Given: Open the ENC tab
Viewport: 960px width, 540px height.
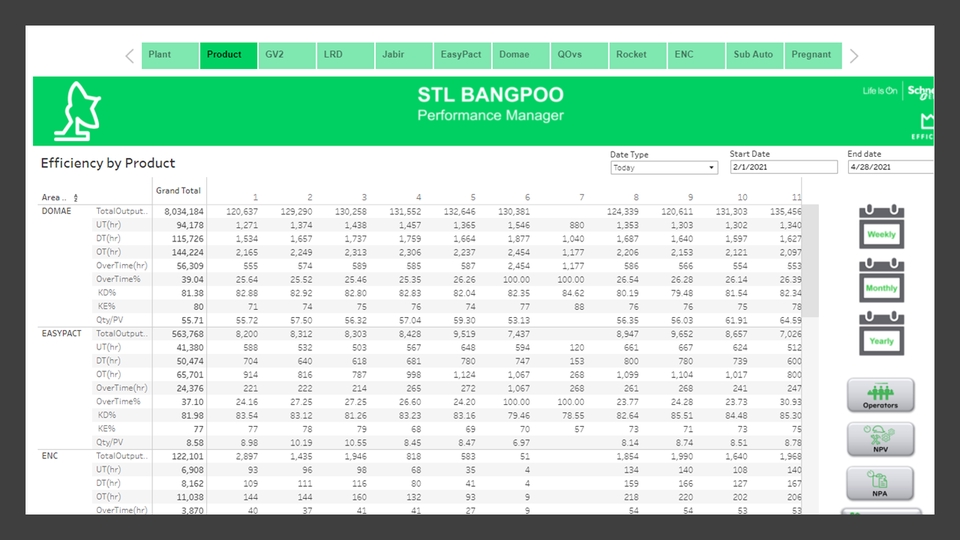Looking at the screenshot, I should 696,55.
